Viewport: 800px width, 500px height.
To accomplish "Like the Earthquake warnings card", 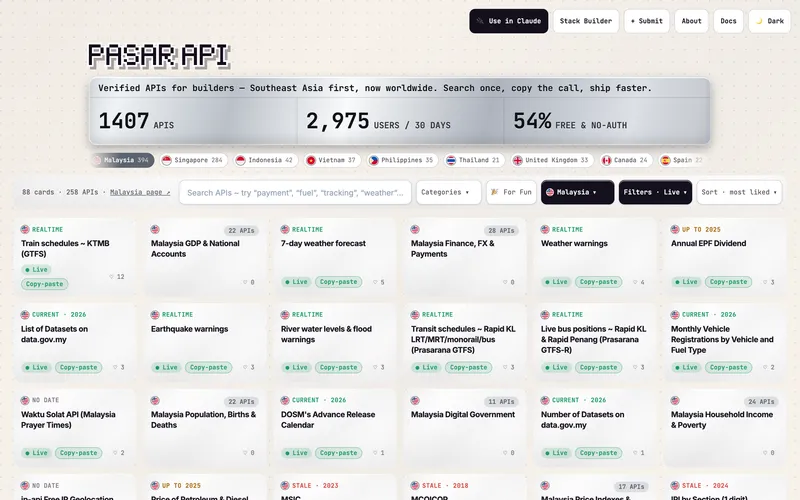I will (248, 367).
